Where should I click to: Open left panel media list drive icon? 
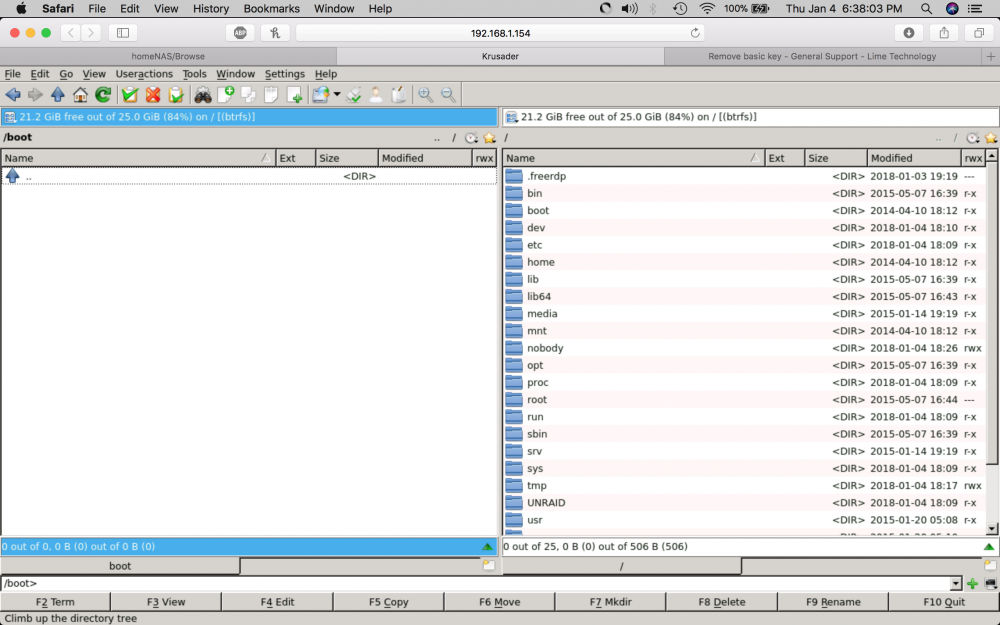coord(10,117)
